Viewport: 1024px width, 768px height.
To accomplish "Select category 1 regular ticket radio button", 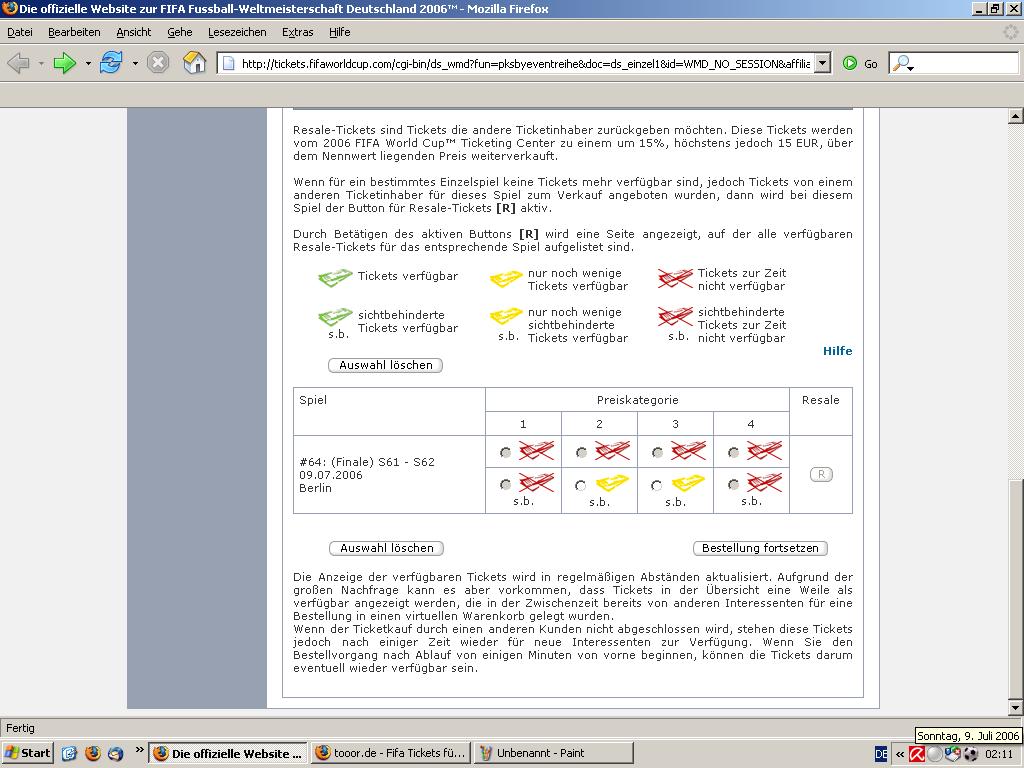I will coord(505,453).
